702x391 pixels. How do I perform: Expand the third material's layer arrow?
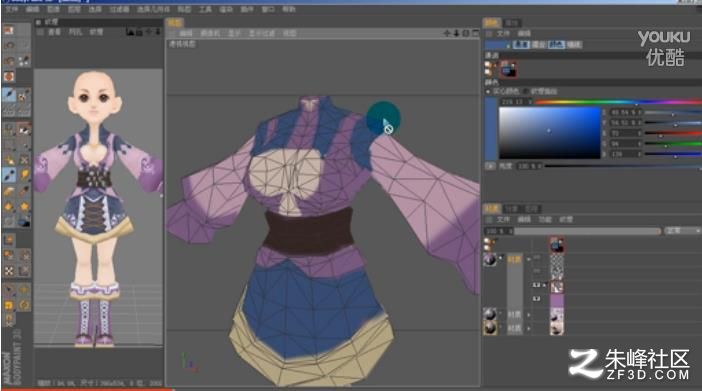529,329
